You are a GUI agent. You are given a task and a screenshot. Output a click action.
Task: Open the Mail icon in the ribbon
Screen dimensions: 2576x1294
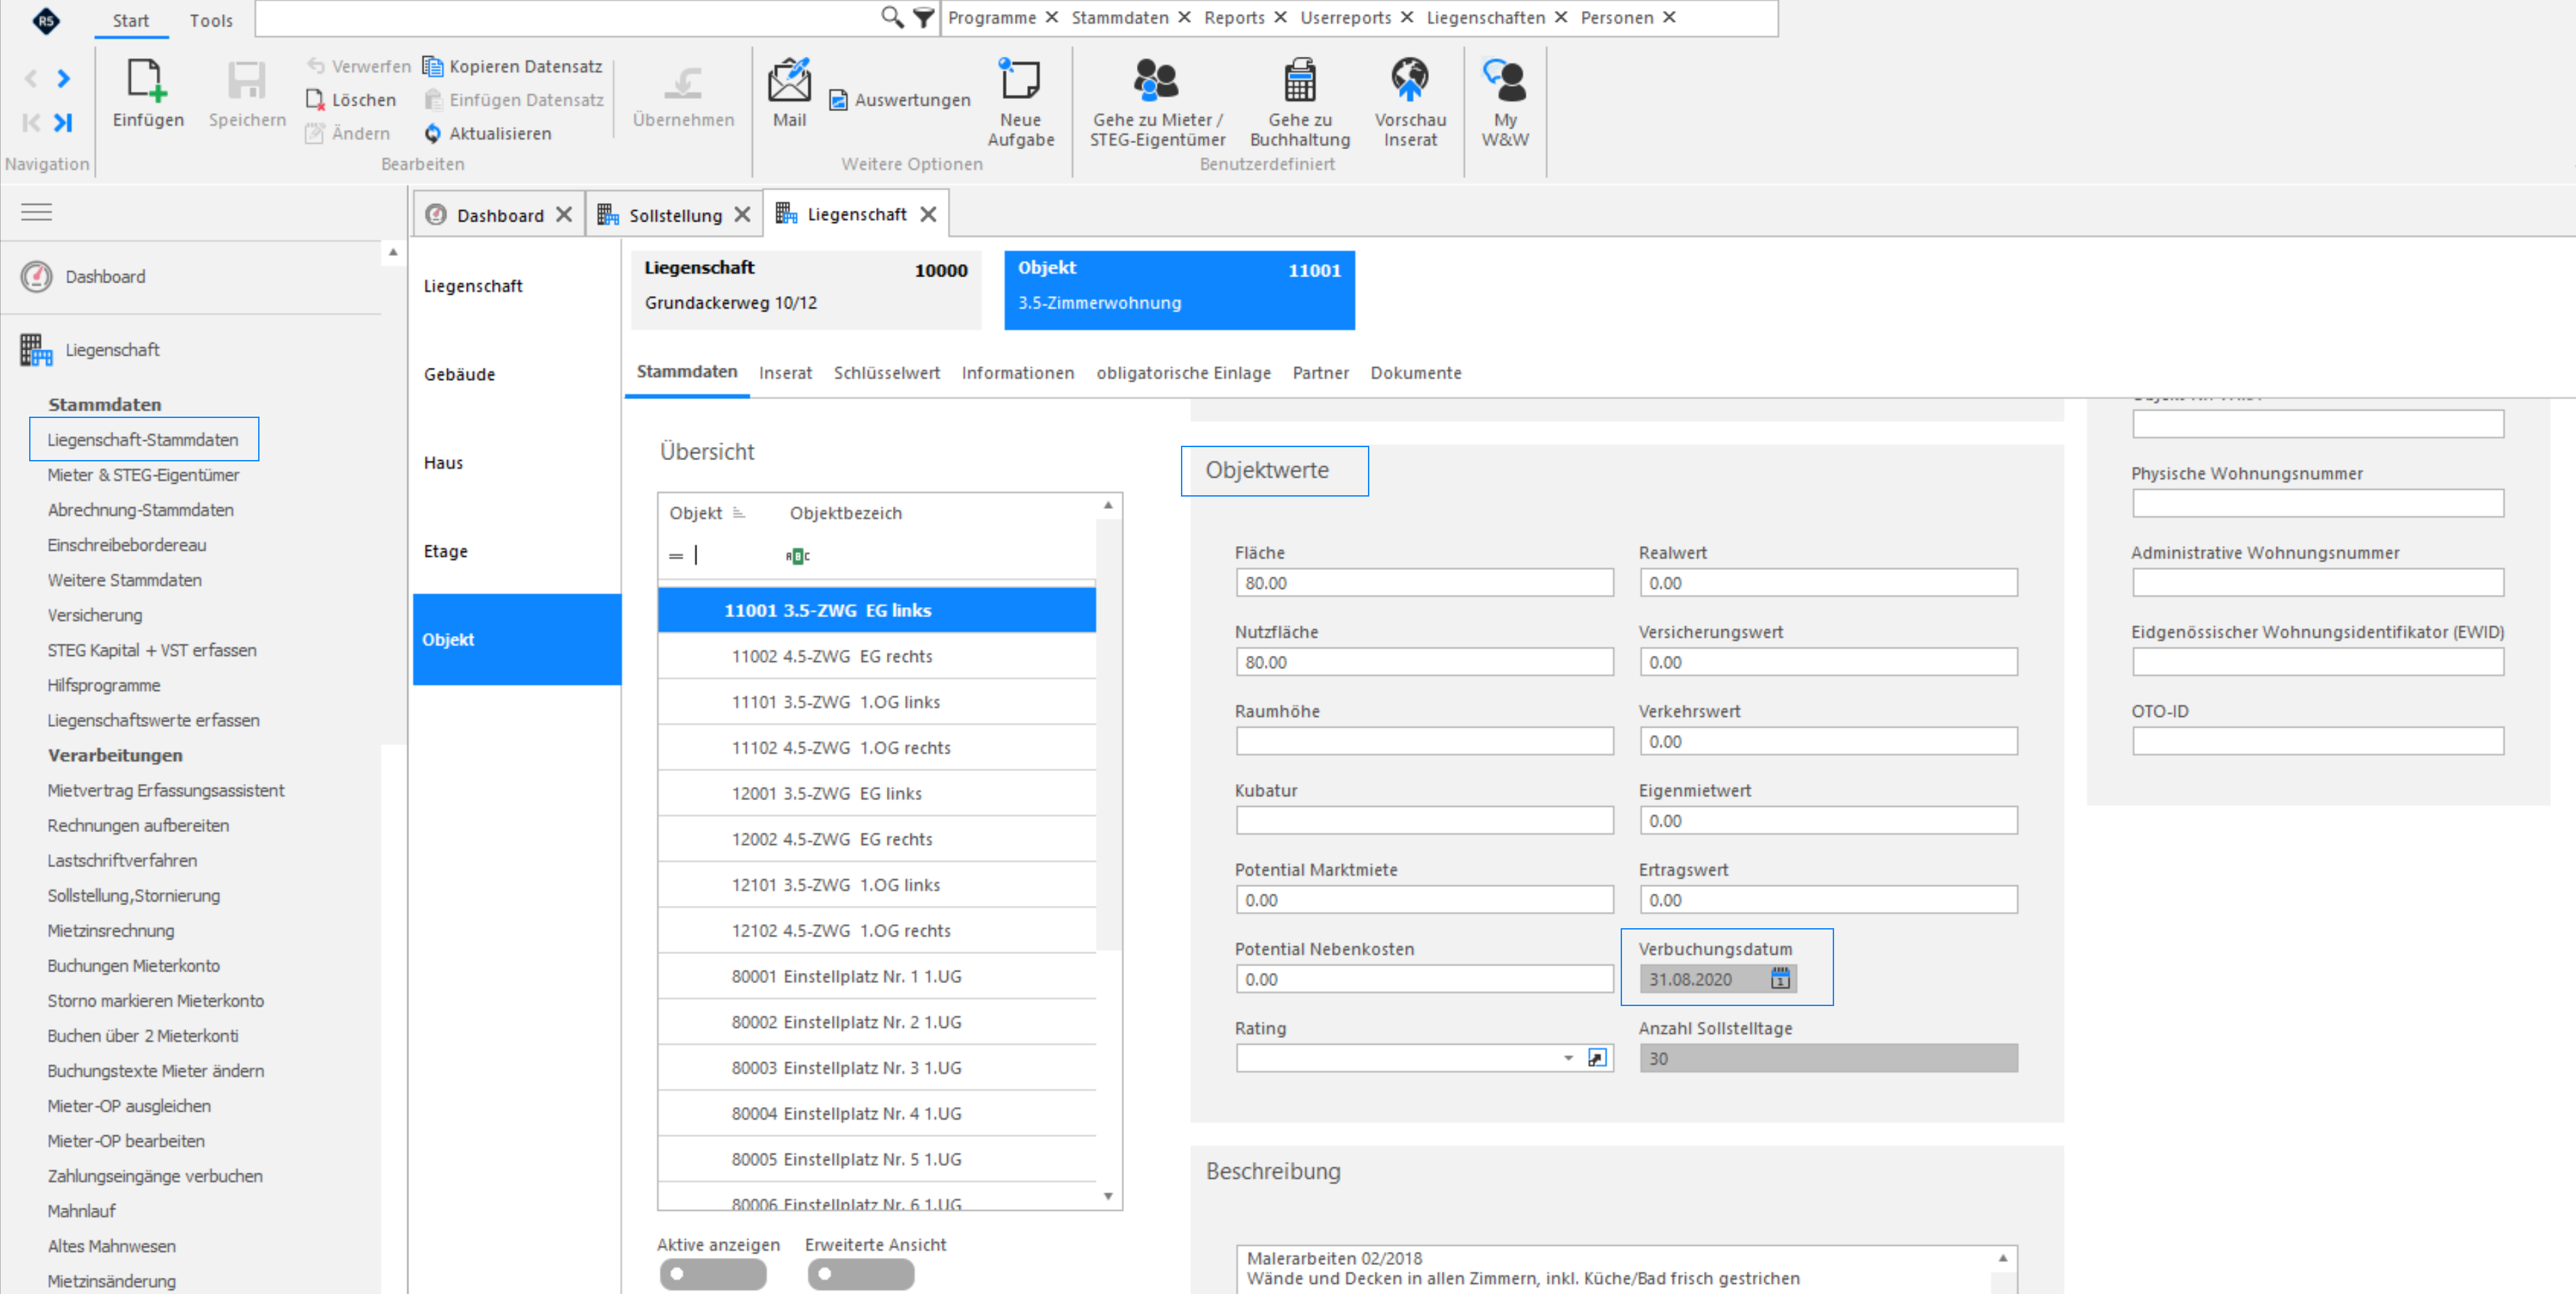[788, 80]
